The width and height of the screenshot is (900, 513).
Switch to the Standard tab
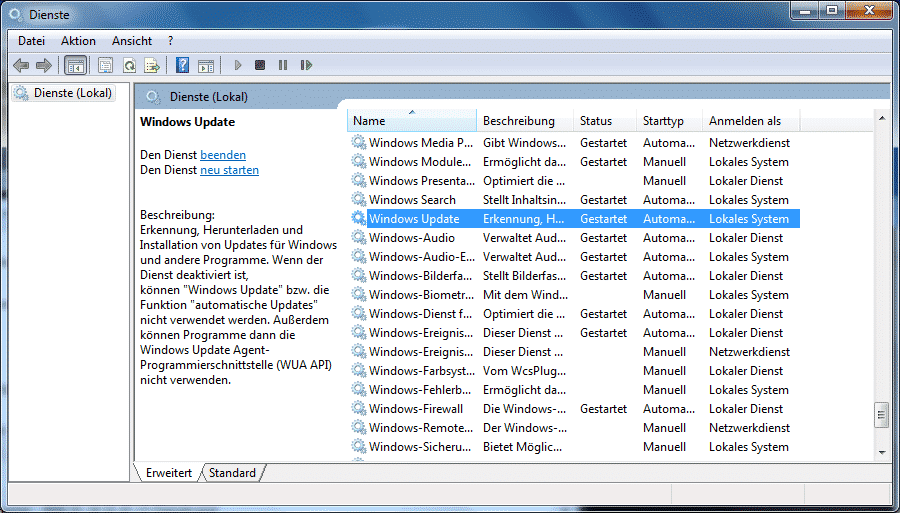pyautogui.click(x=232, y=473)
